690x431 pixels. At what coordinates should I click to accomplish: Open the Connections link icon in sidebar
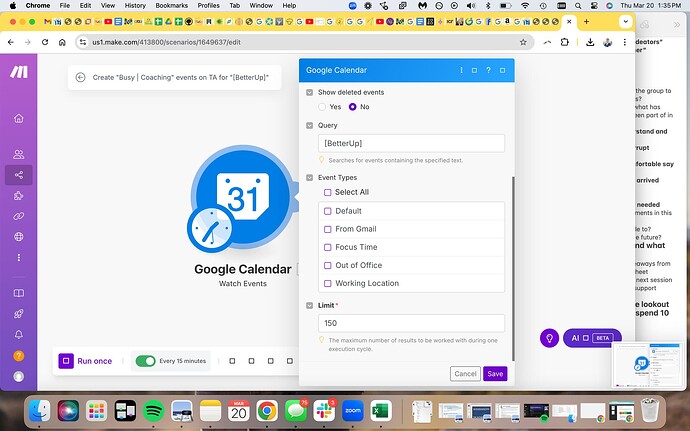(18, 216)
